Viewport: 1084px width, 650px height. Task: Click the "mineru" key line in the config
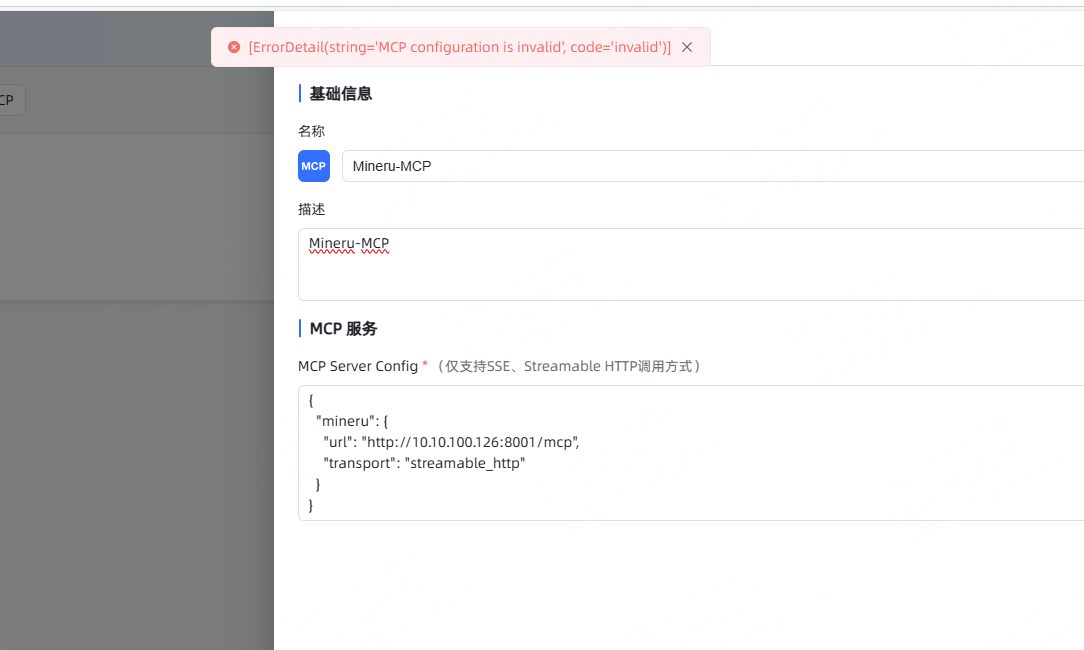point(352,421)
